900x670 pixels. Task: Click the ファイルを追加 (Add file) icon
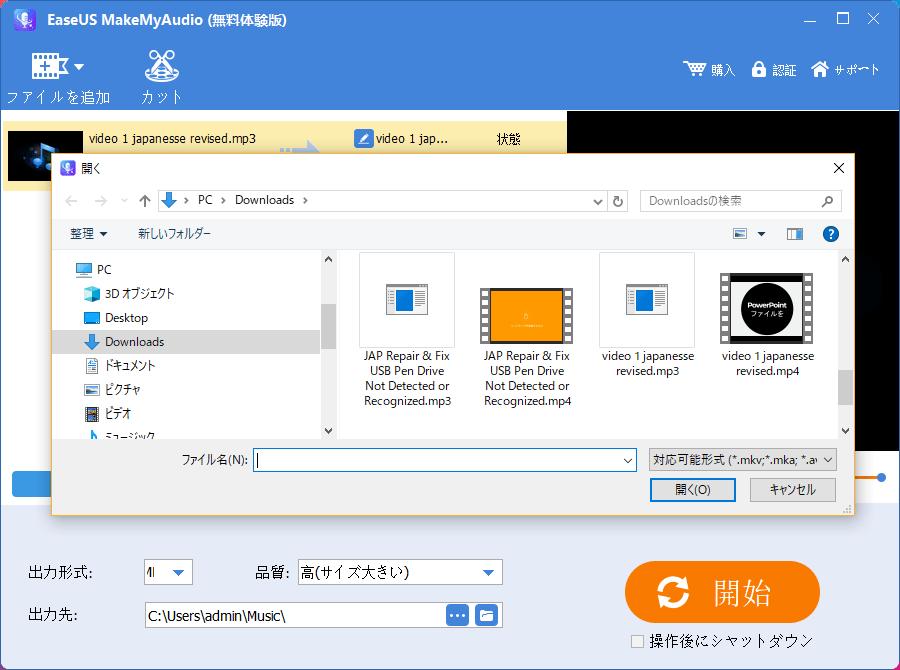[49, 66]
